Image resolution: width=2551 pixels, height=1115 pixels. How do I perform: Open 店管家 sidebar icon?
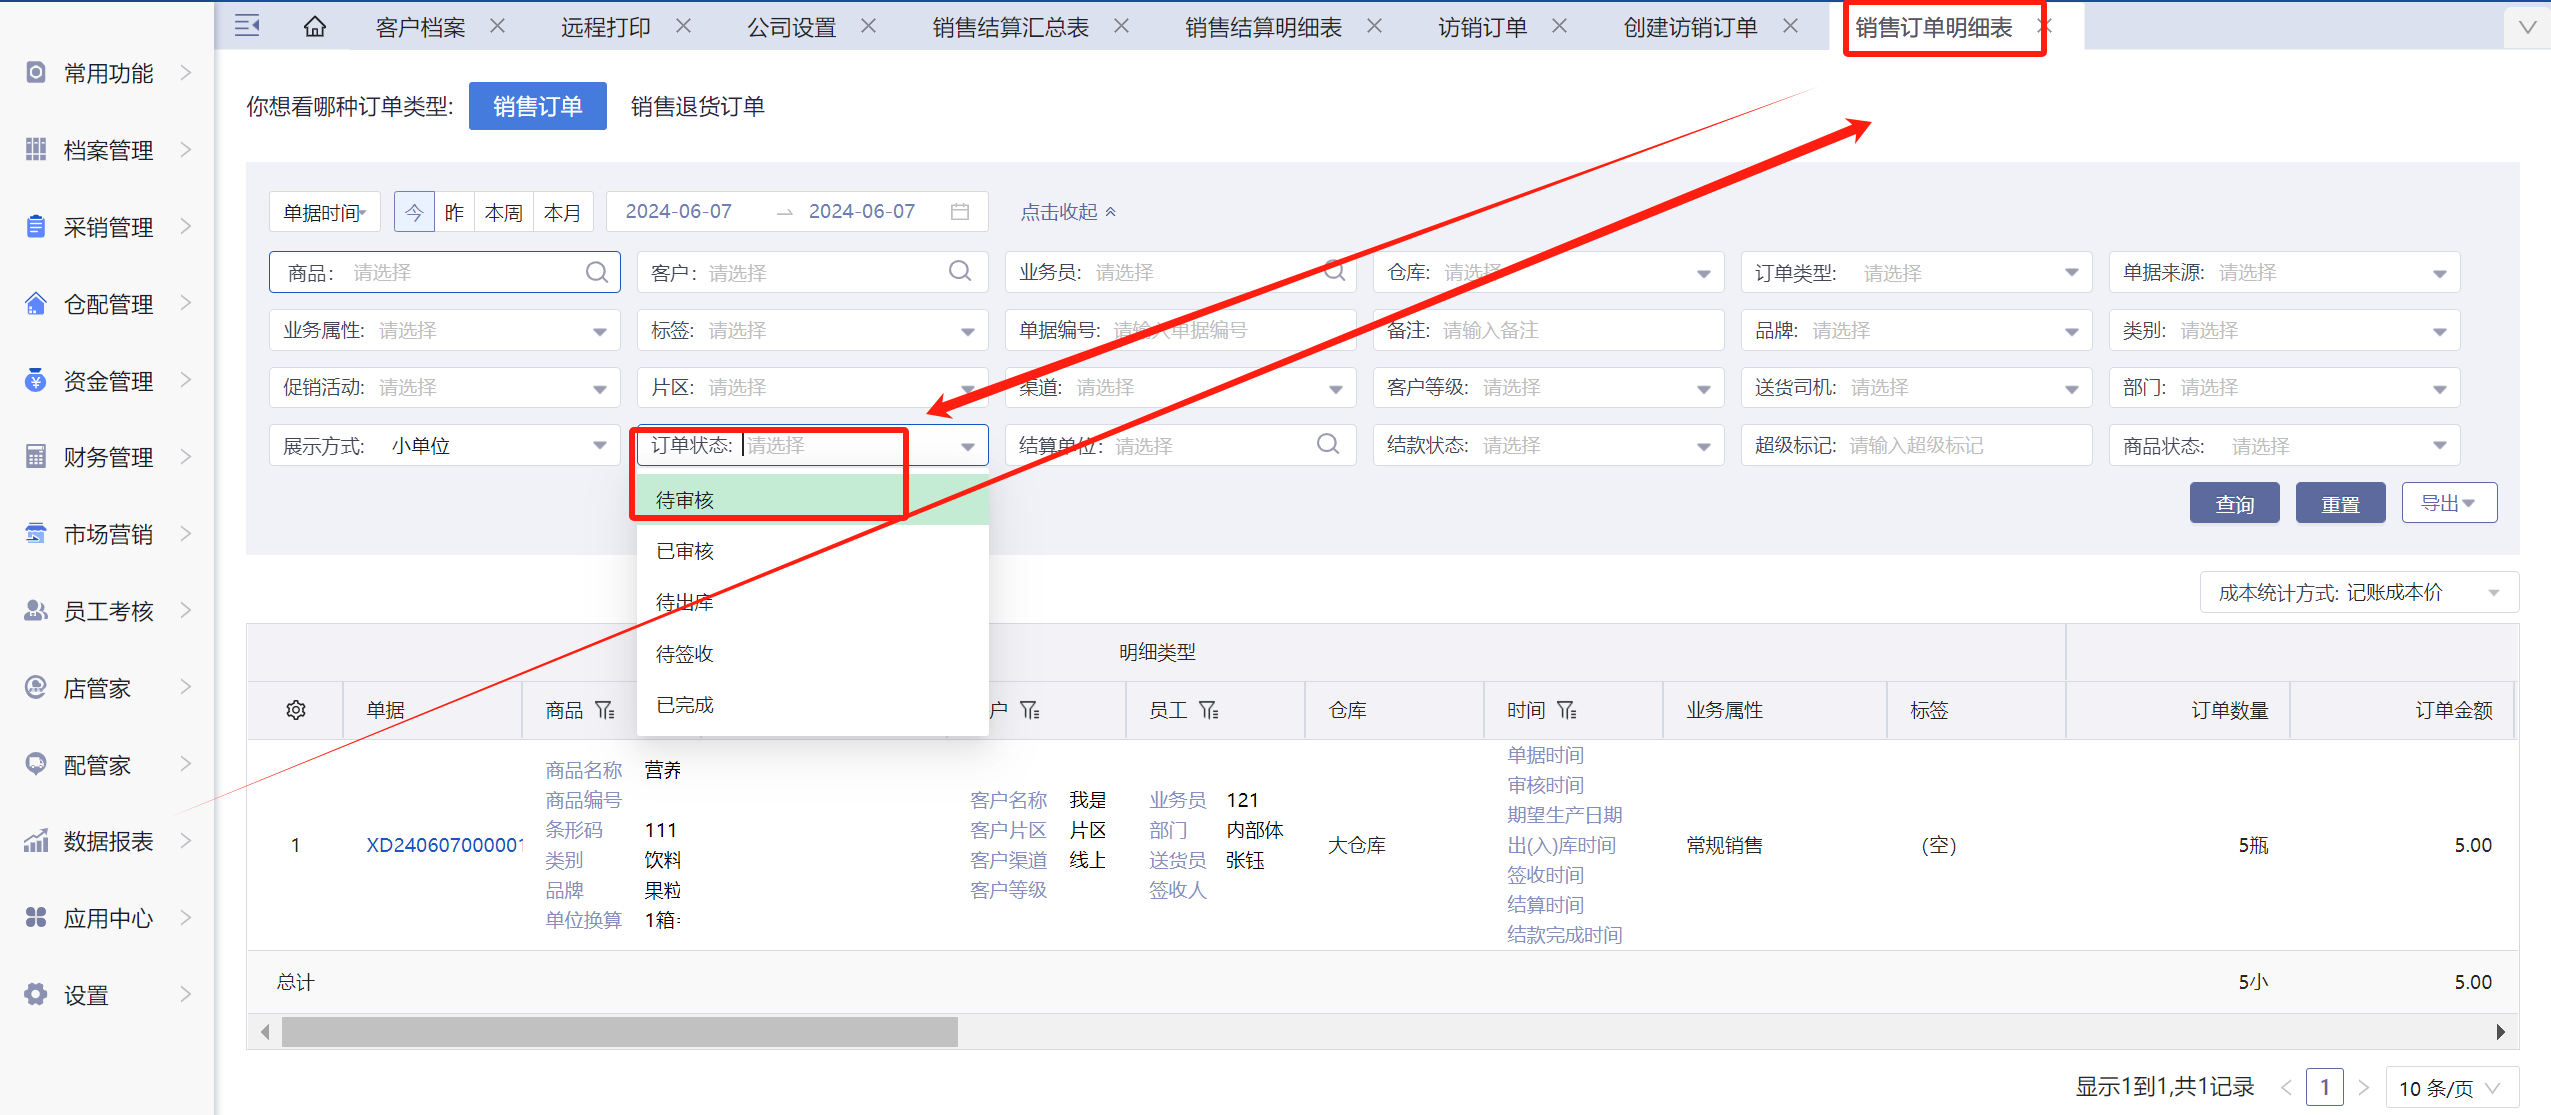tap(36, 687)
